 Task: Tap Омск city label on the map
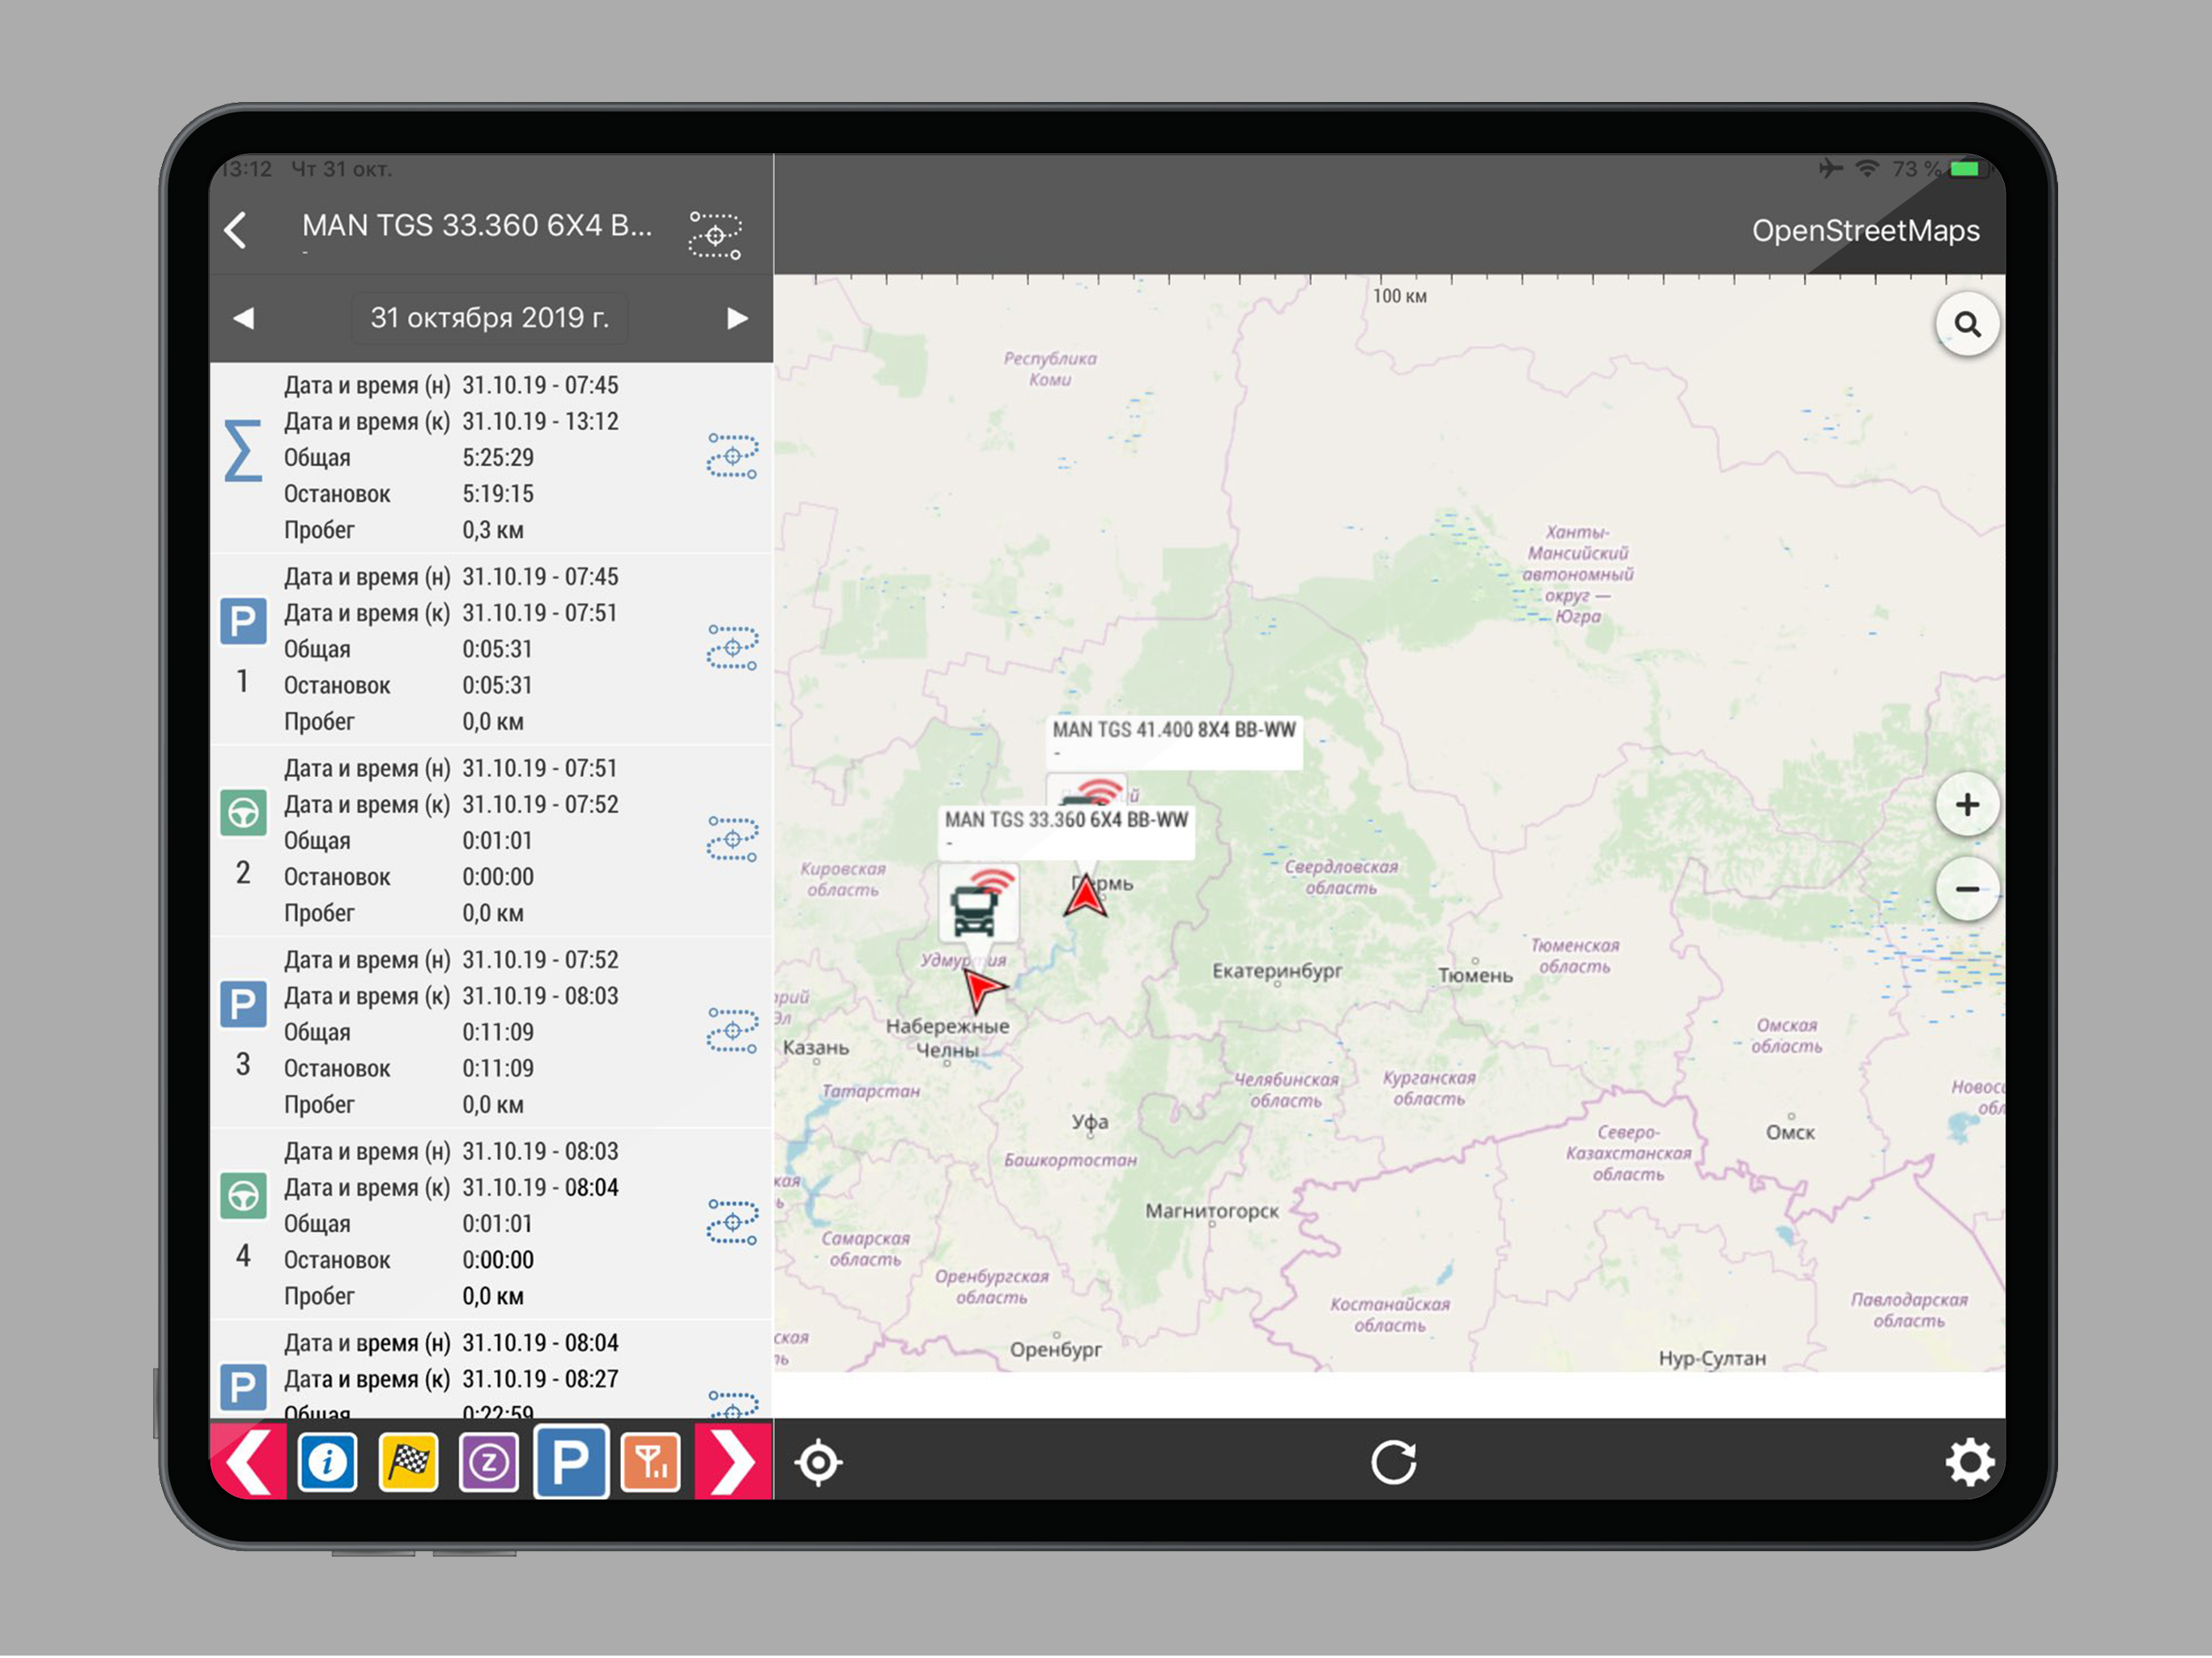pos(1790,1132)
